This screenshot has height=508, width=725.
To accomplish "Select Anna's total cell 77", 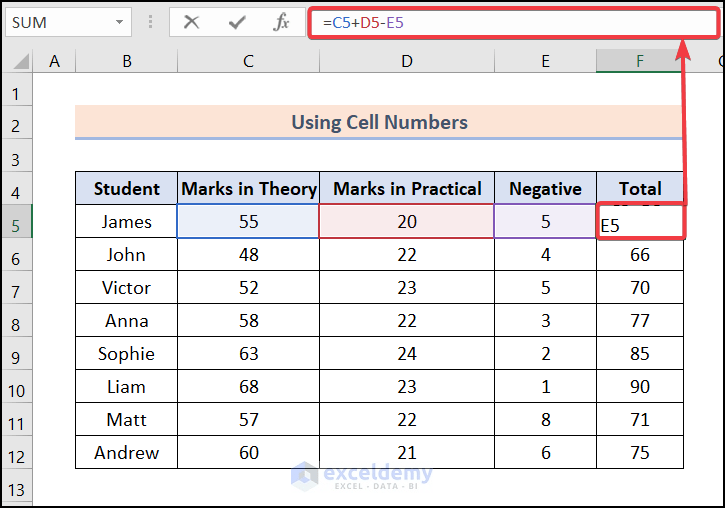I will point(640,320).
